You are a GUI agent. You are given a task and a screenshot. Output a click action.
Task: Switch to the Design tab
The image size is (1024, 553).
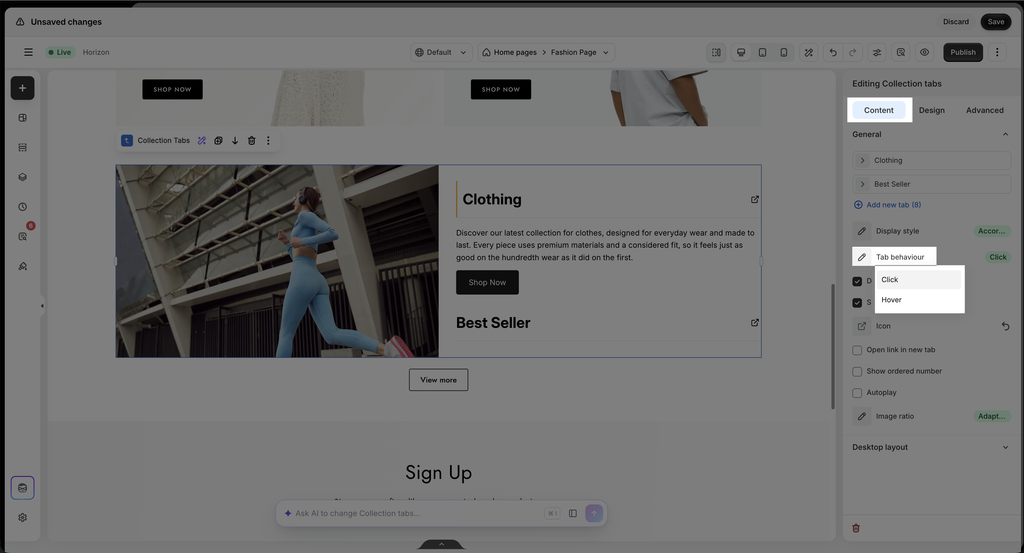click(931, 110)
